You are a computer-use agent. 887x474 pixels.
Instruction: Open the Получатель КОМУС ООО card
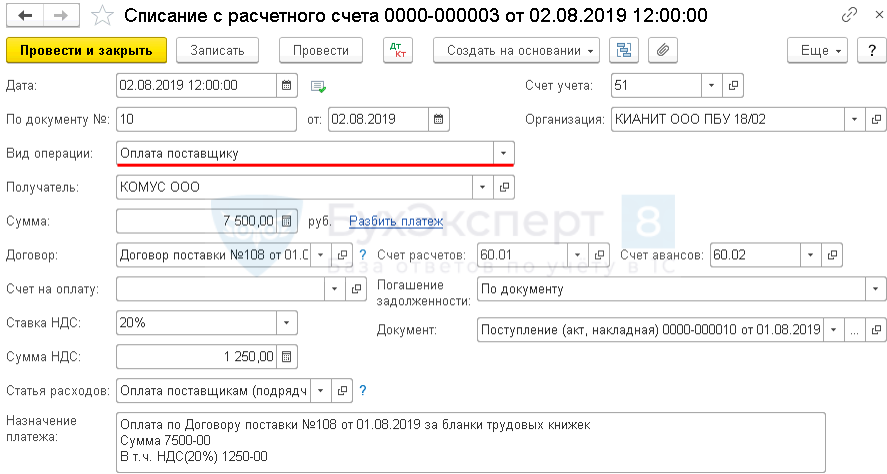504,187
